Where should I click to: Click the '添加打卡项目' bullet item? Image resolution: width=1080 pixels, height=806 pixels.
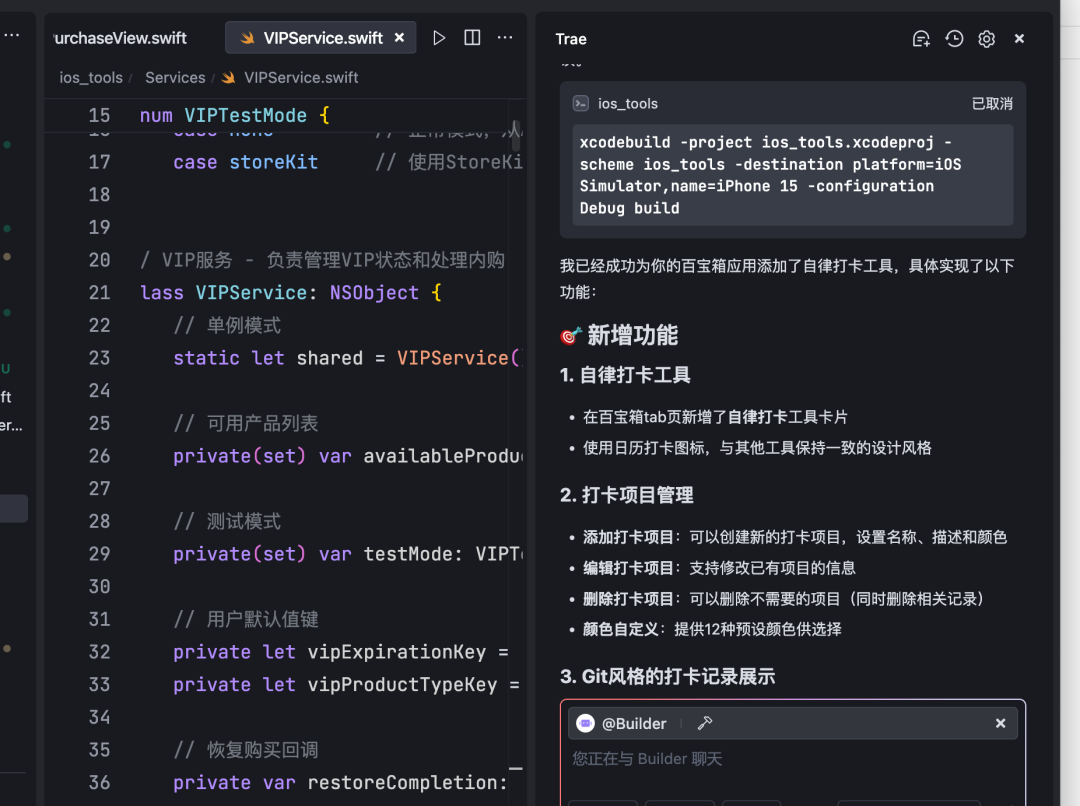click(x=795, y=537)
